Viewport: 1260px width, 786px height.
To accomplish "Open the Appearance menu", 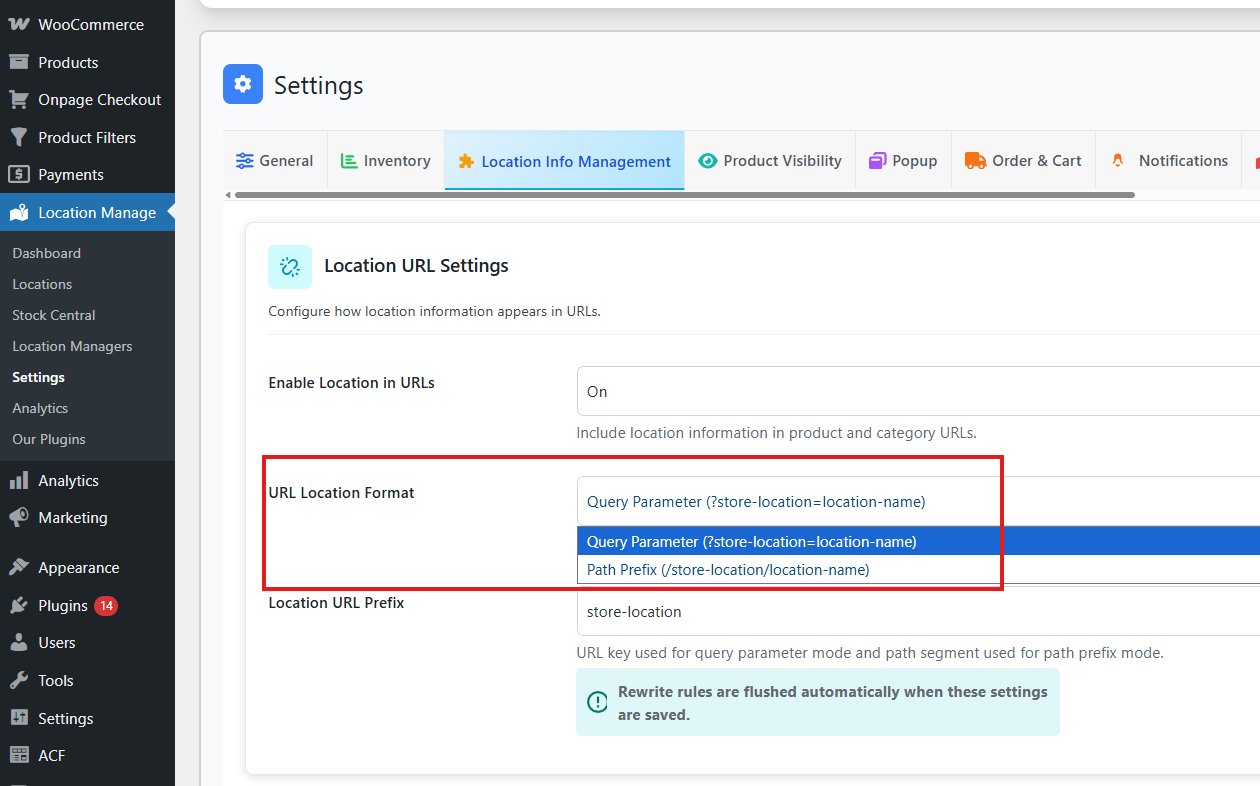I will point(87,567).
